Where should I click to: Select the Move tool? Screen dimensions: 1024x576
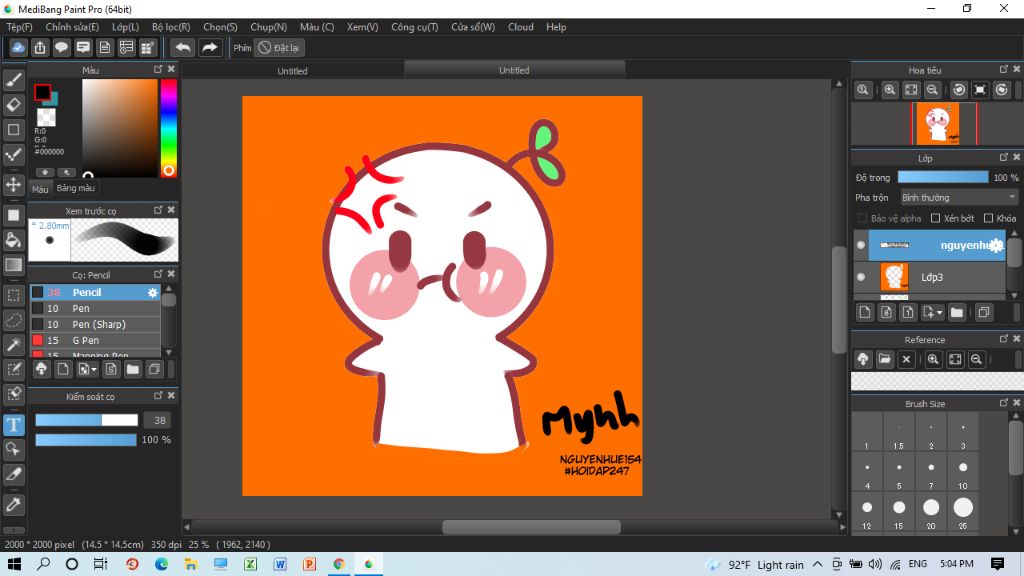14,185
